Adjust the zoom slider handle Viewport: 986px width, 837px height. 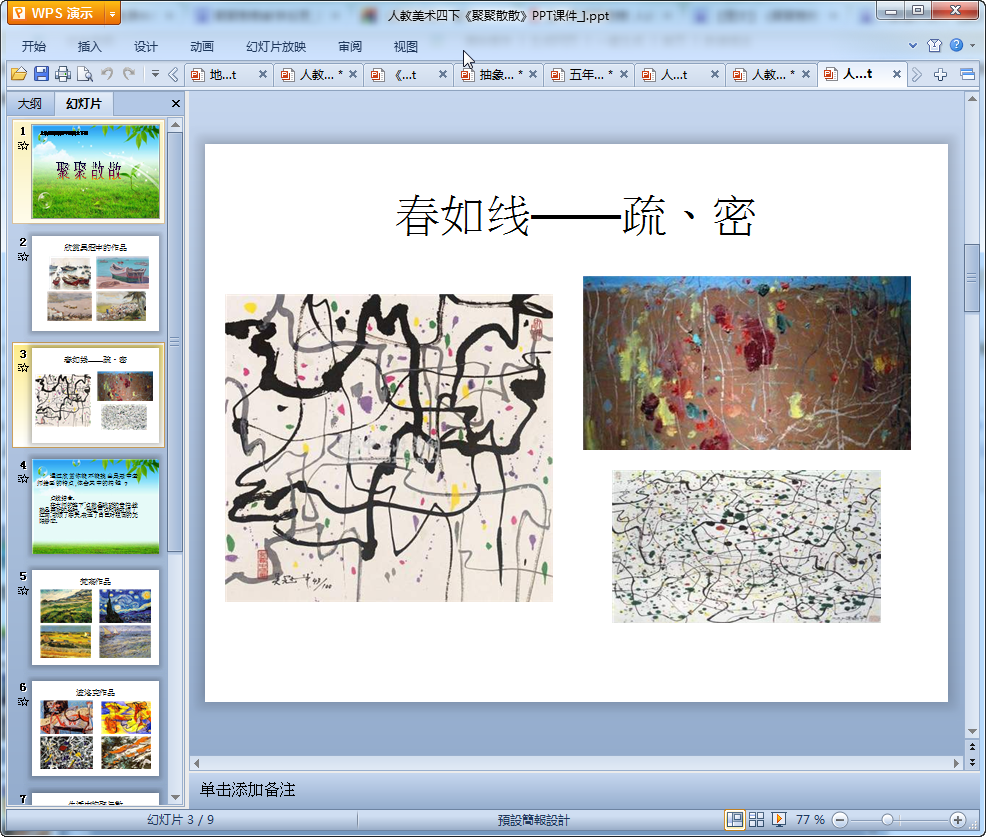click(x=887, y=819)
